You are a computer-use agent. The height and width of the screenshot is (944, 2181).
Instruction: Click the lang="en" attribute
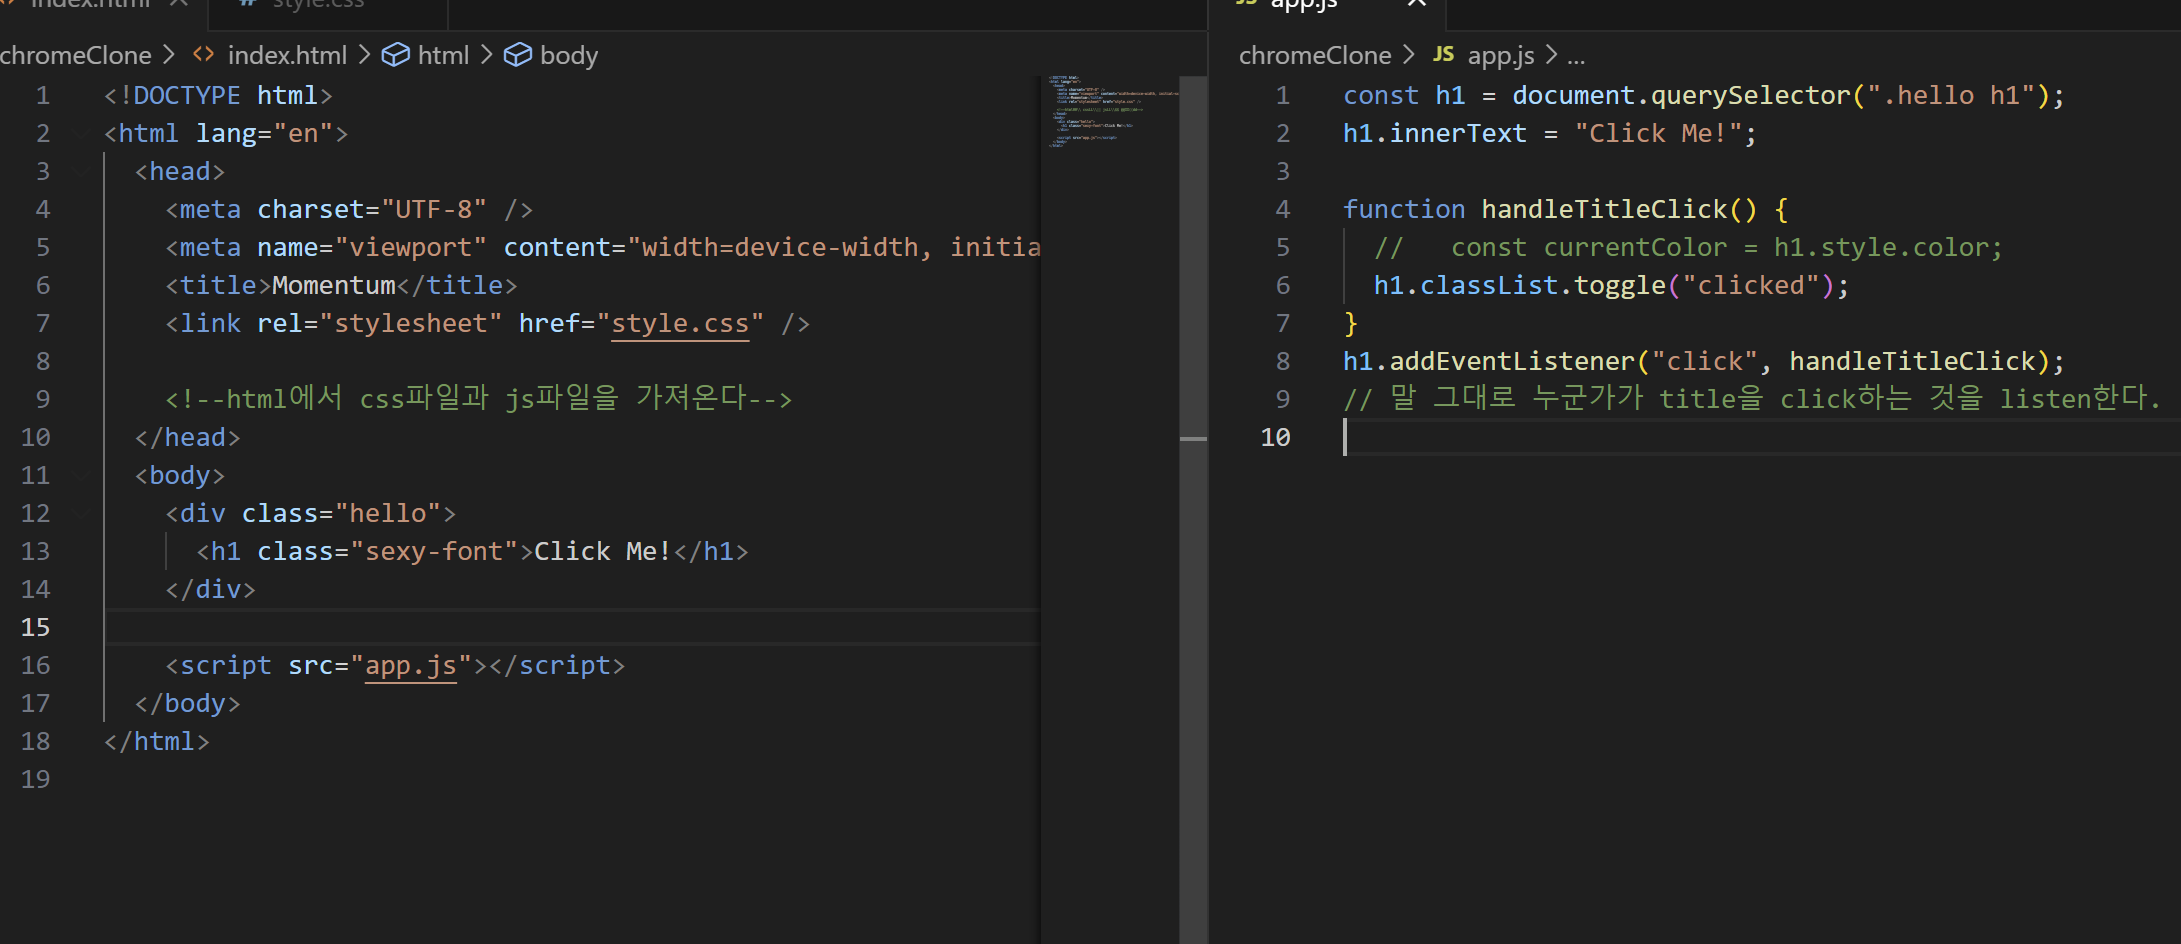[x=264, y=133]
